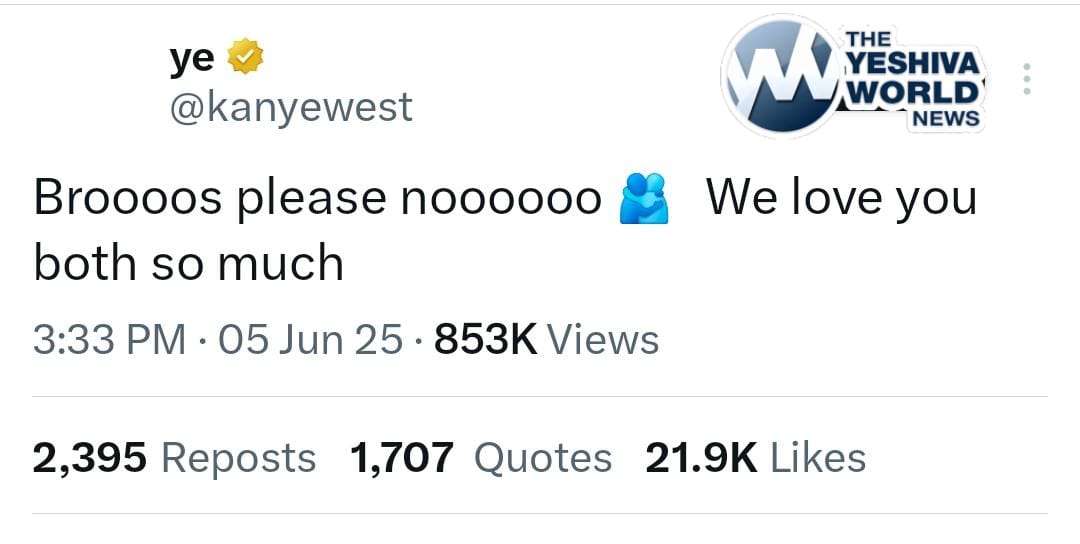The image size is (1080, 544).
Task: Click the 3:33 PM timestamp
Action: pos(110,340)
